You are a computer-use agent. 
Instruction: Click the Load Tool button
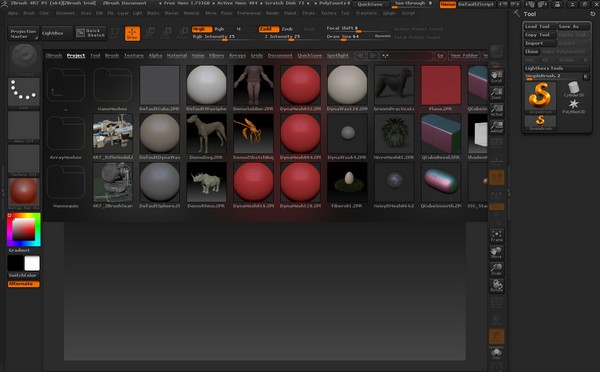(x=540, y=26)
